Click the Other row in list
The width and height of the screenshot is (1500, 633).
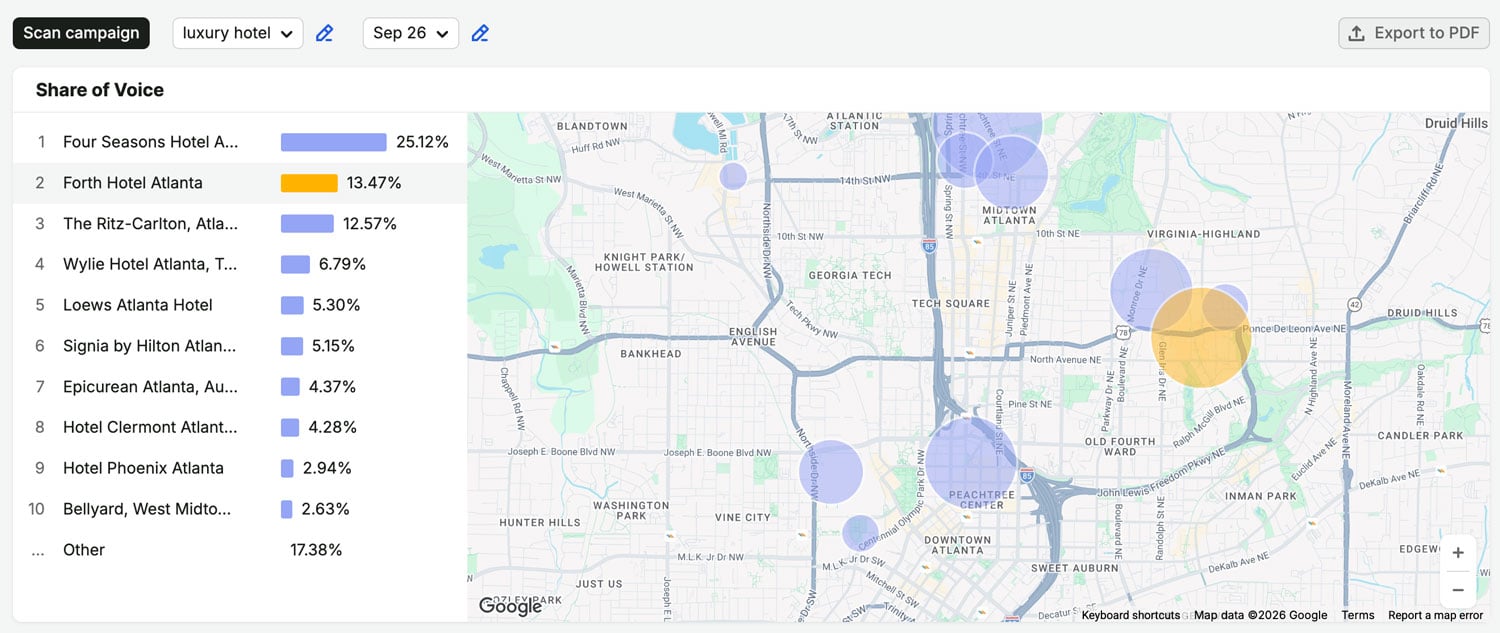click(x=240, y=550)
